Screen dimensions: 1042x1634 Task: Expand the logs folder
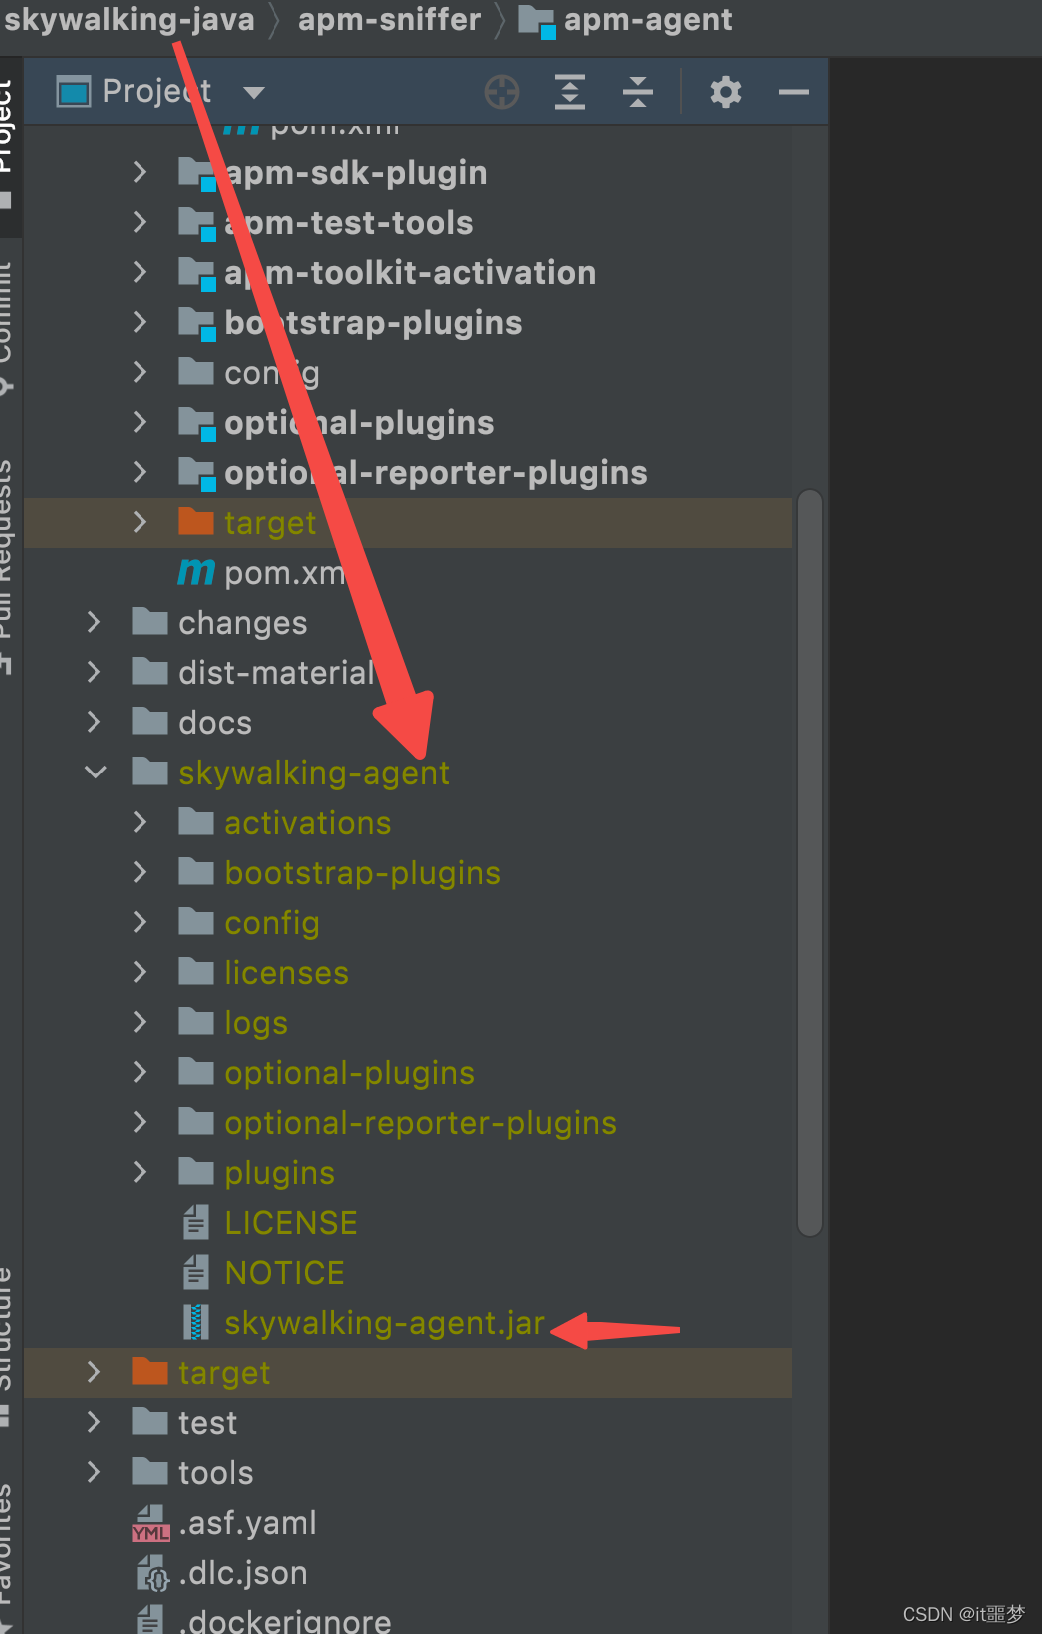[140, 1022]
